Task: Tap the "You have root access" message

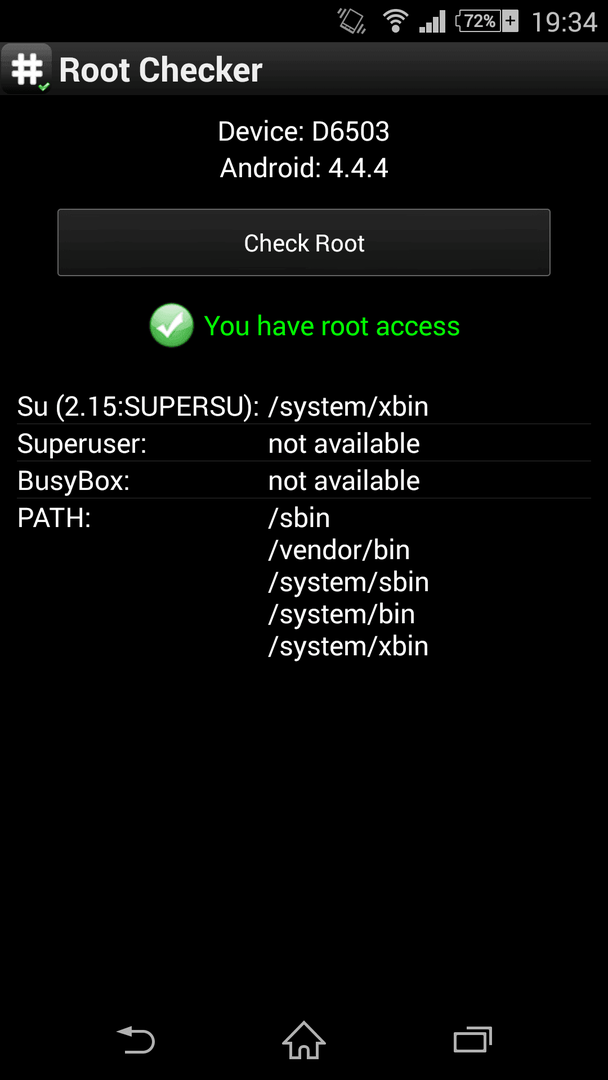Action: click(x=332, y=326)
